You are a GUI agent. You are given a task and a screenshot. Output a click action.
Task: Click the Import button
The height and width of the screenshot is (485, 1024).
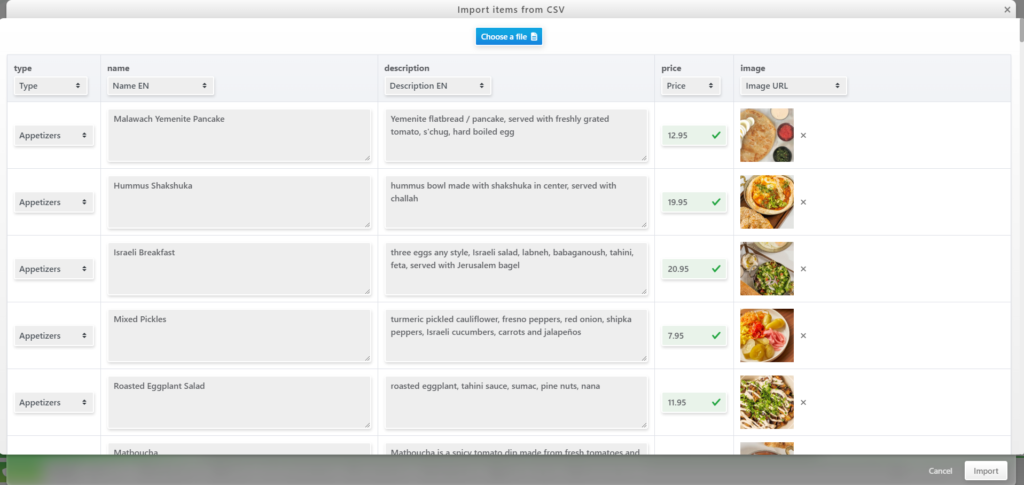[985, 471]
